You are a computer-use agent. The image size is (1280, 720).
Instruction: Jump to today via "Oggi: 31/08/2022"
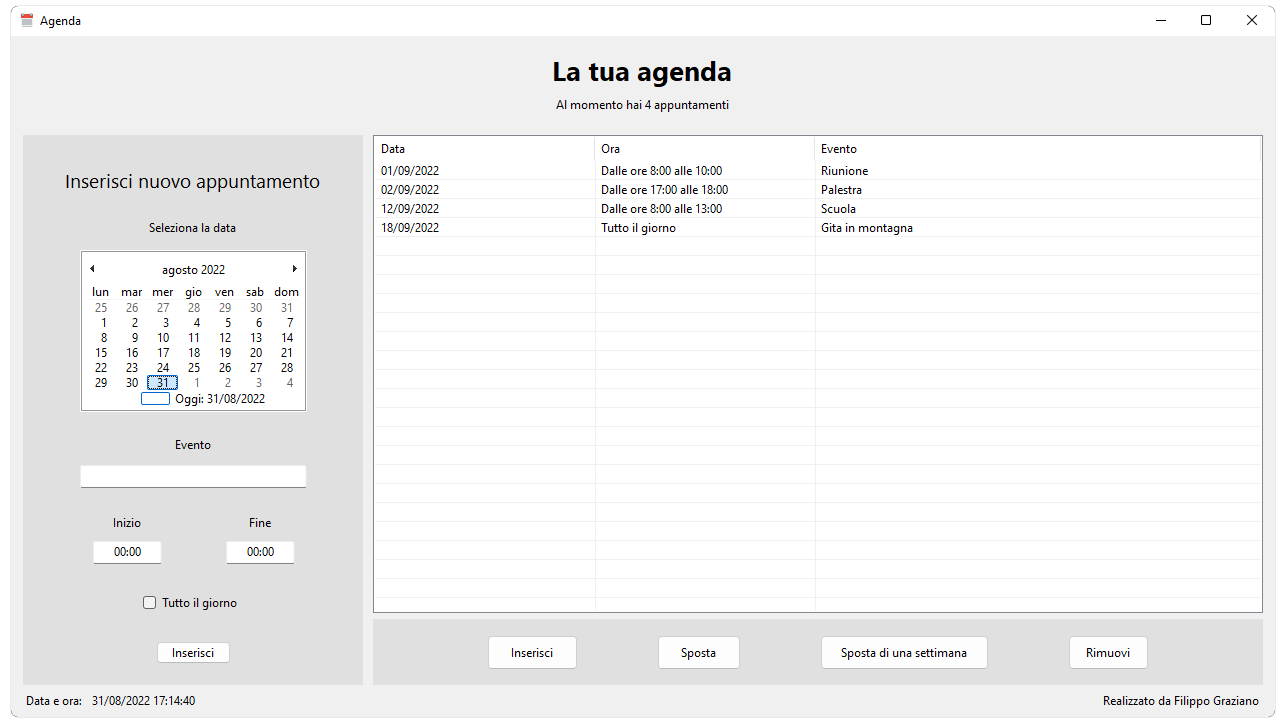[x=222, y=398]
